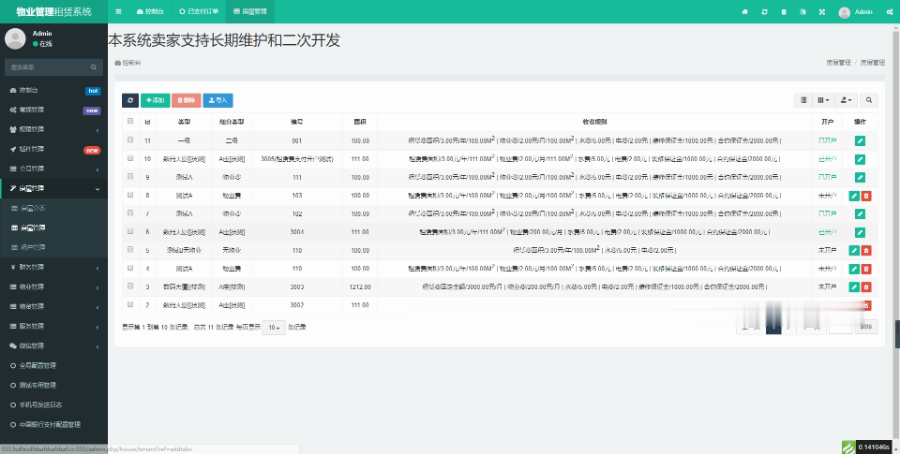Image resolution: width=900 pixels, height=454 pixels.
Task: Click the trash clear-cache icon in header
Action: (x=784, y=12)
